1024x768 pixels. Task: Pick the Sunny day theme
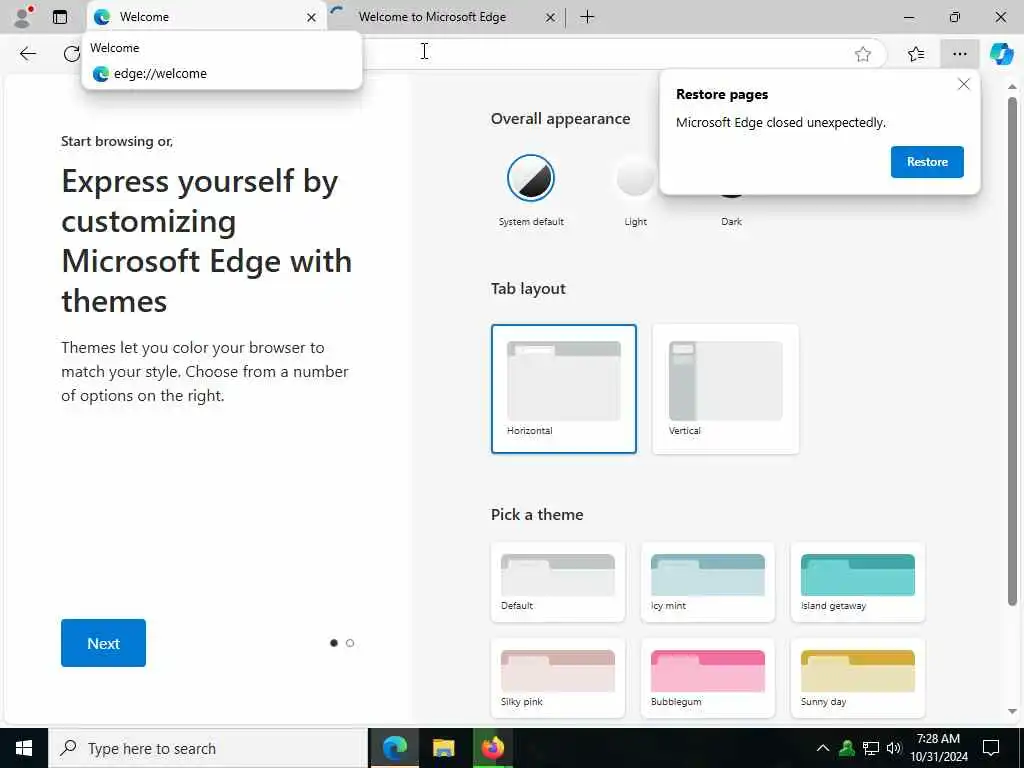pos(857,678)
